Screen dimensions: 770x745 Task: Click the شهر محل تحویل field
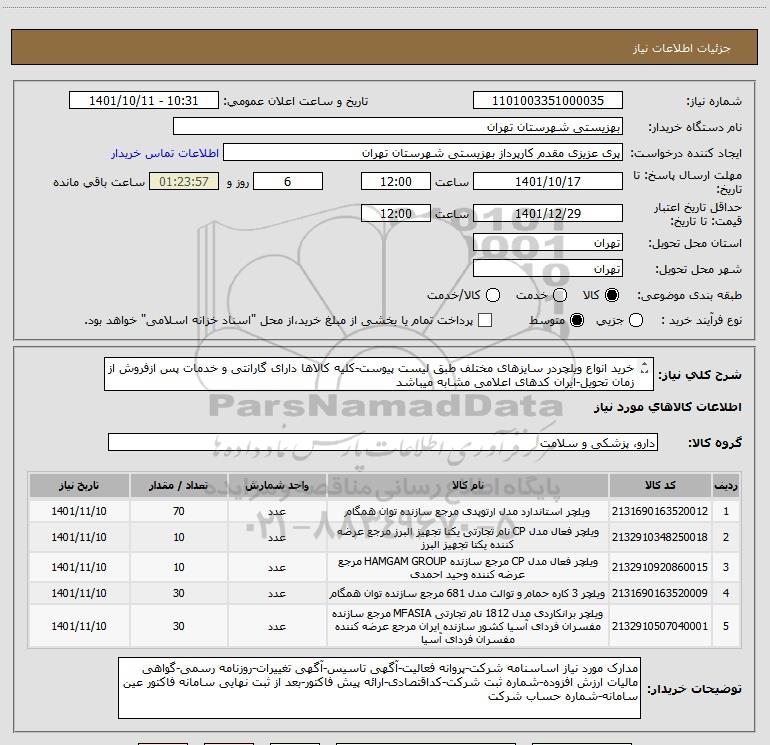tap(548, 269)
